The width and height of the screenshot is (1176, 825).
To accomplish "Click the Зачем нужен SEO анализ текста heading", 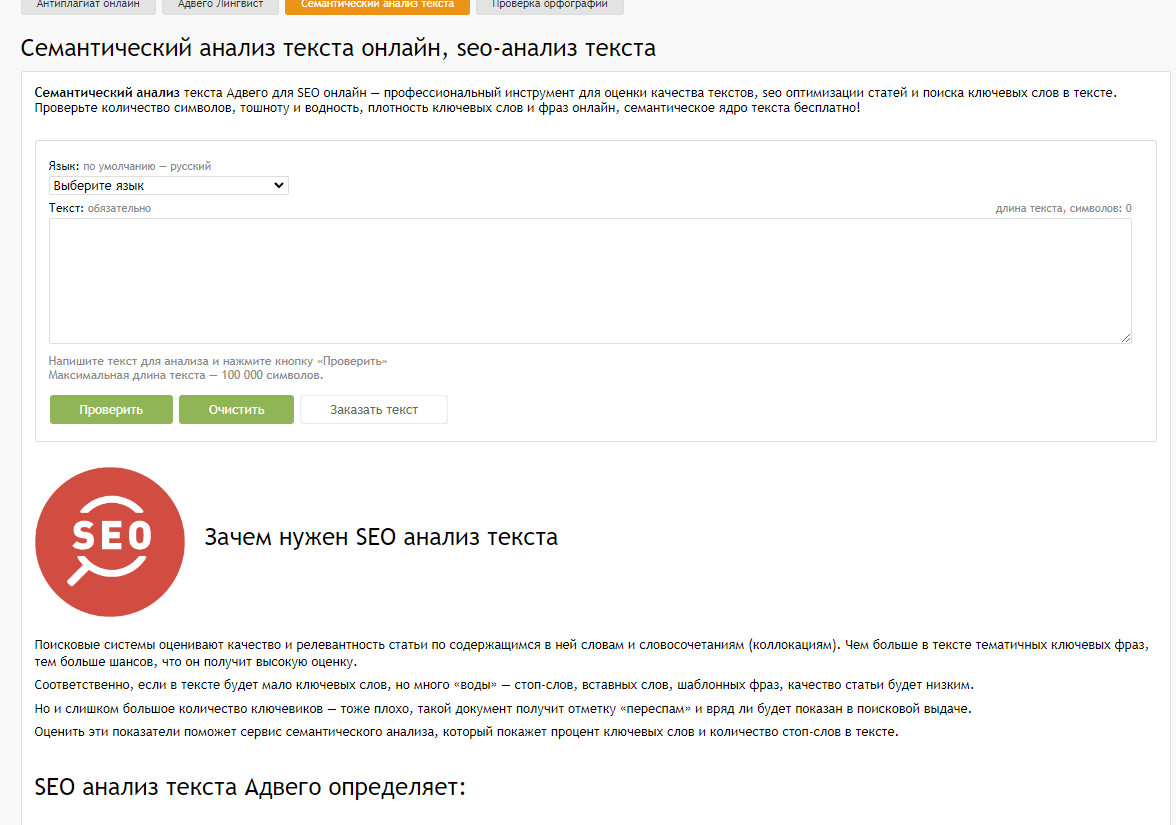I will click(381, 538).
